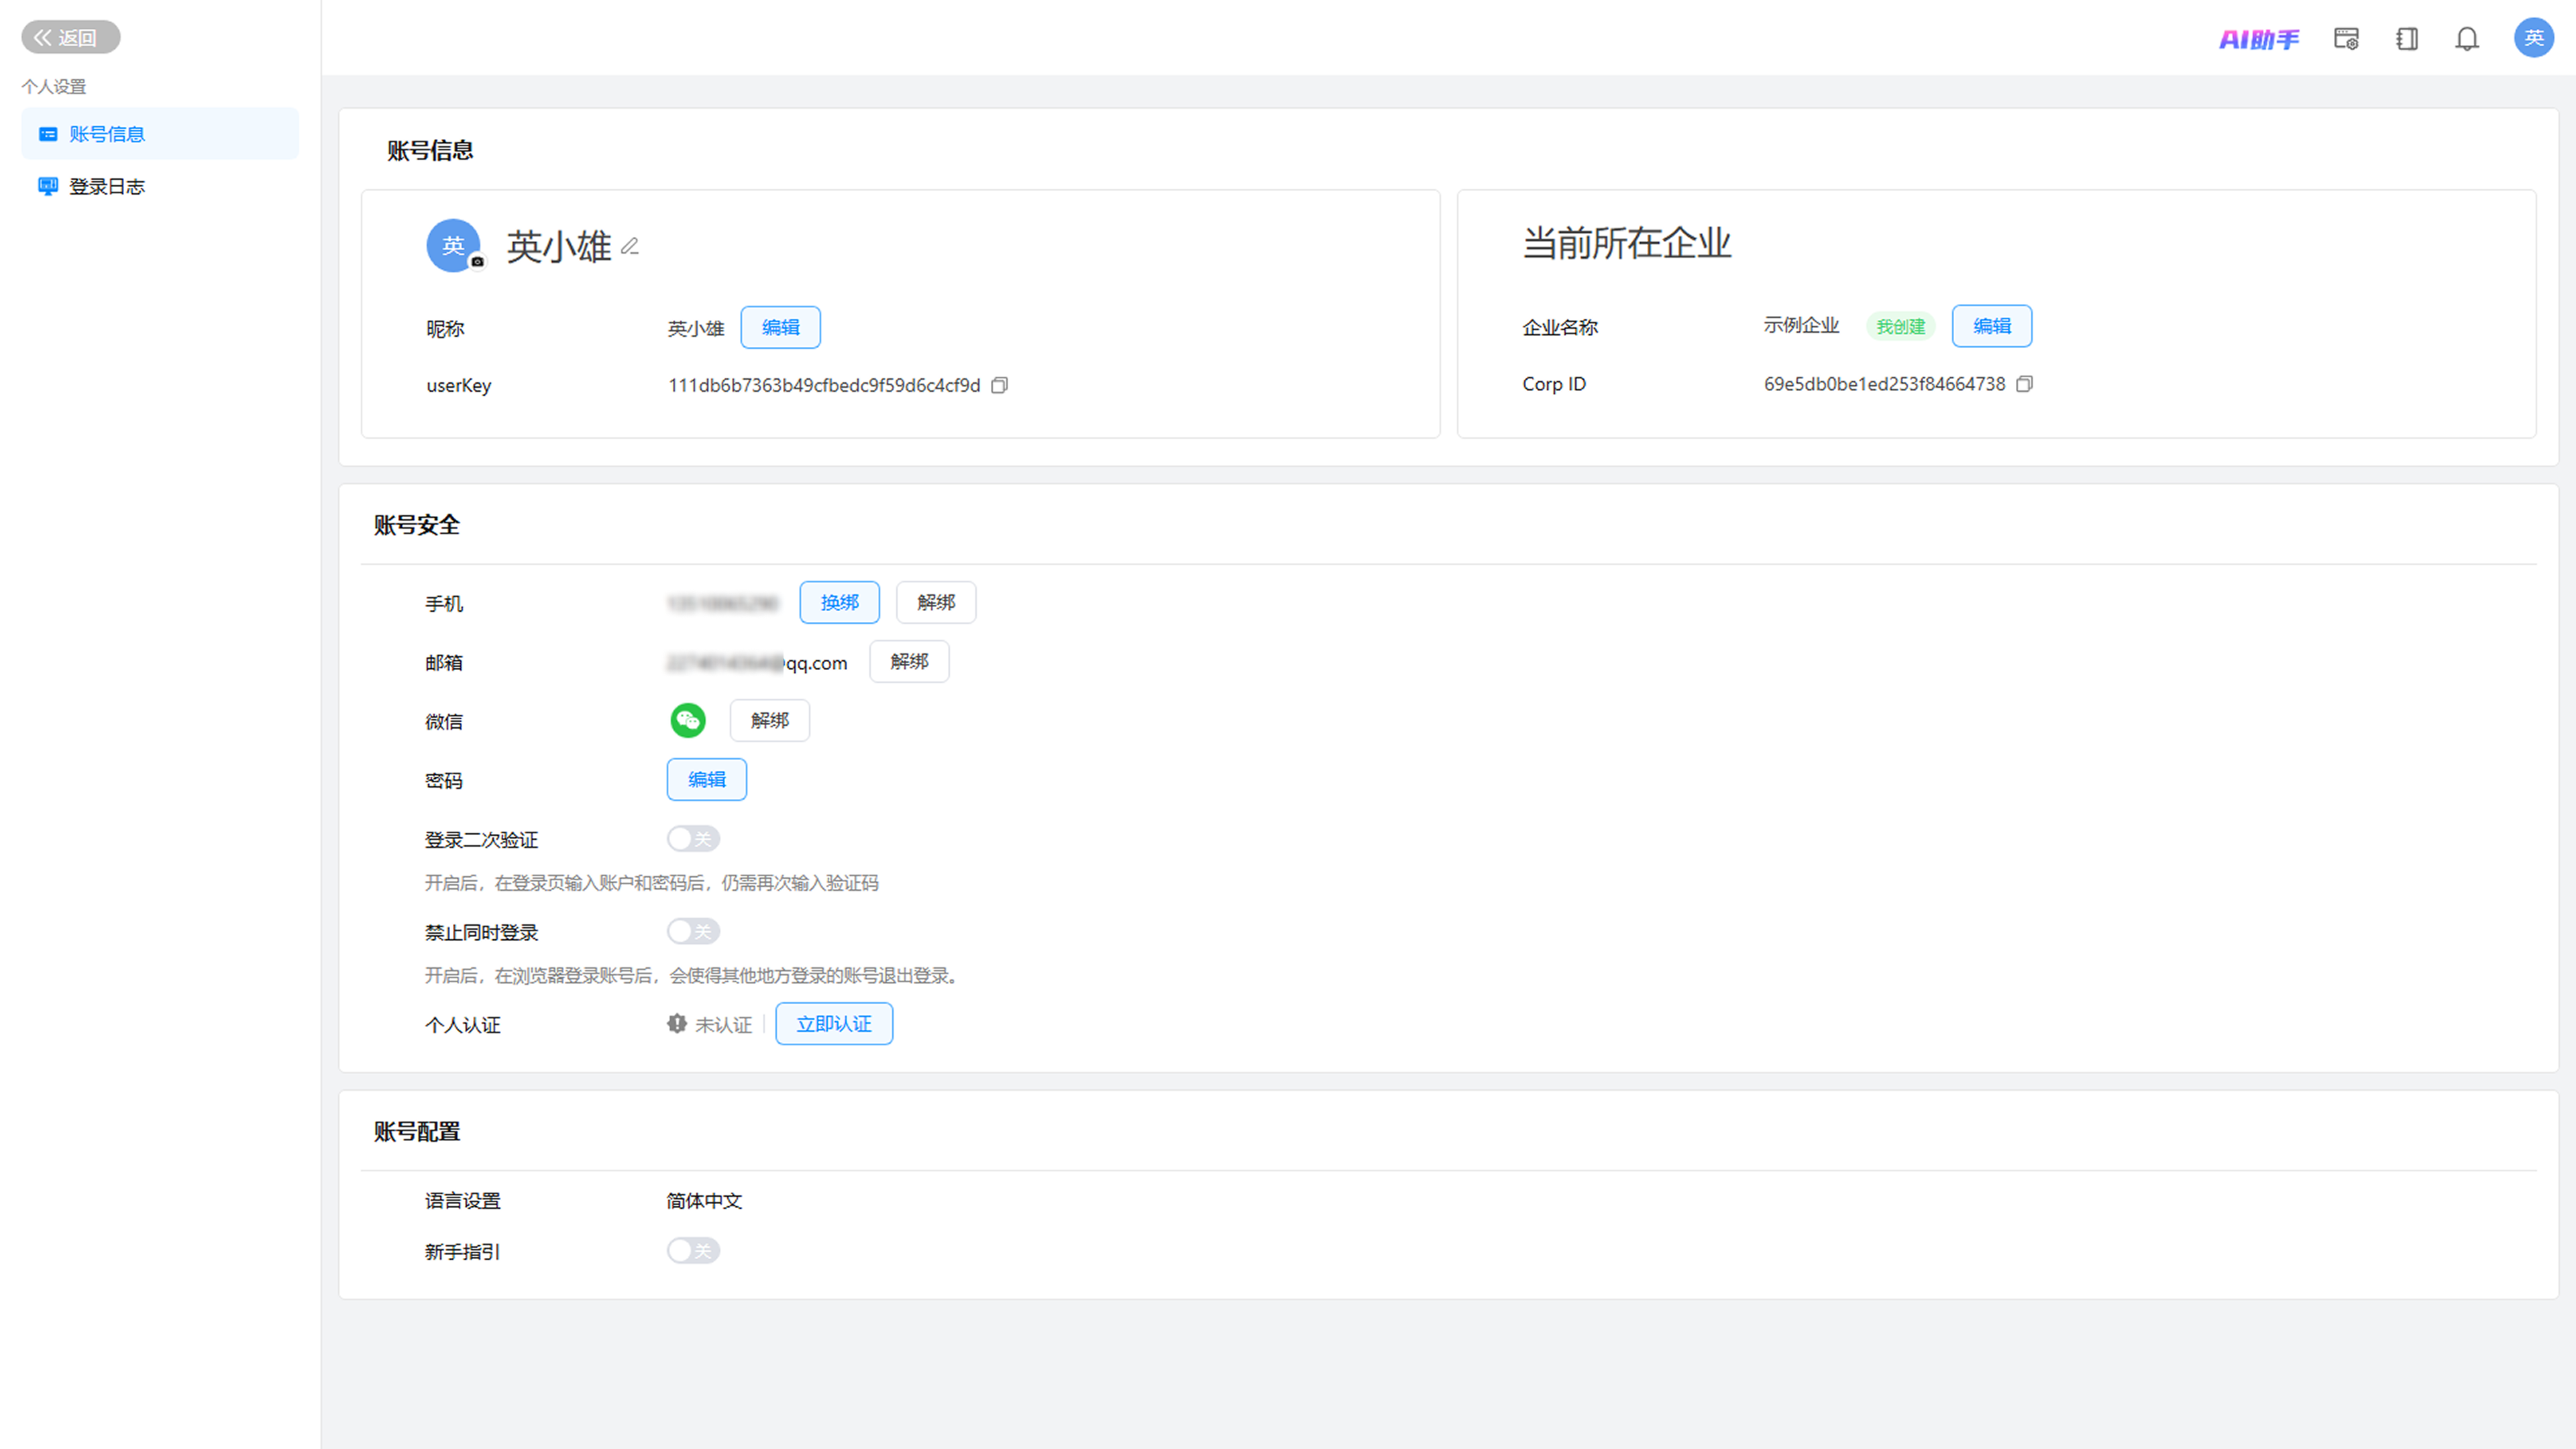Click the window settings icon in the top bar

click(x=2346, y=39)
